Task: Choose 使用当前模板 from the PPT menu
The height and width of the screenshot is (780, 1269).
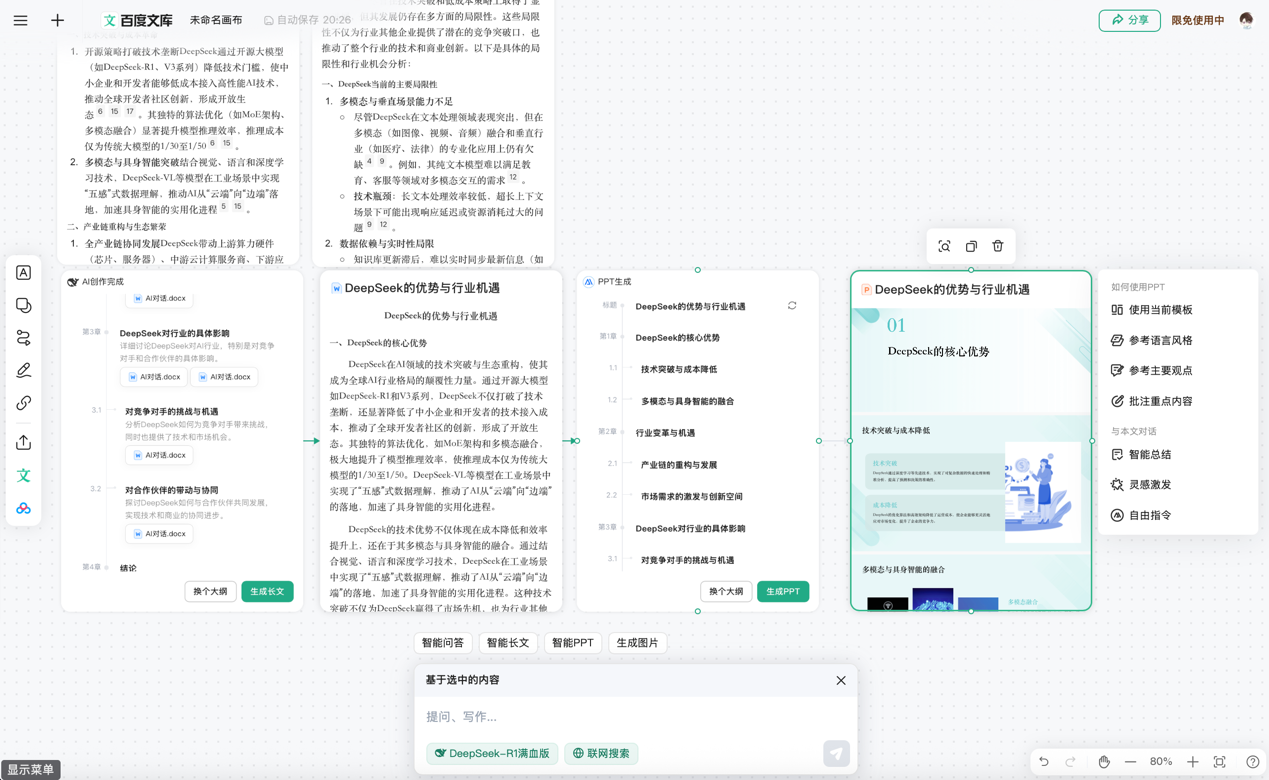Action: pyautogui.click(x=1152, y=310)
